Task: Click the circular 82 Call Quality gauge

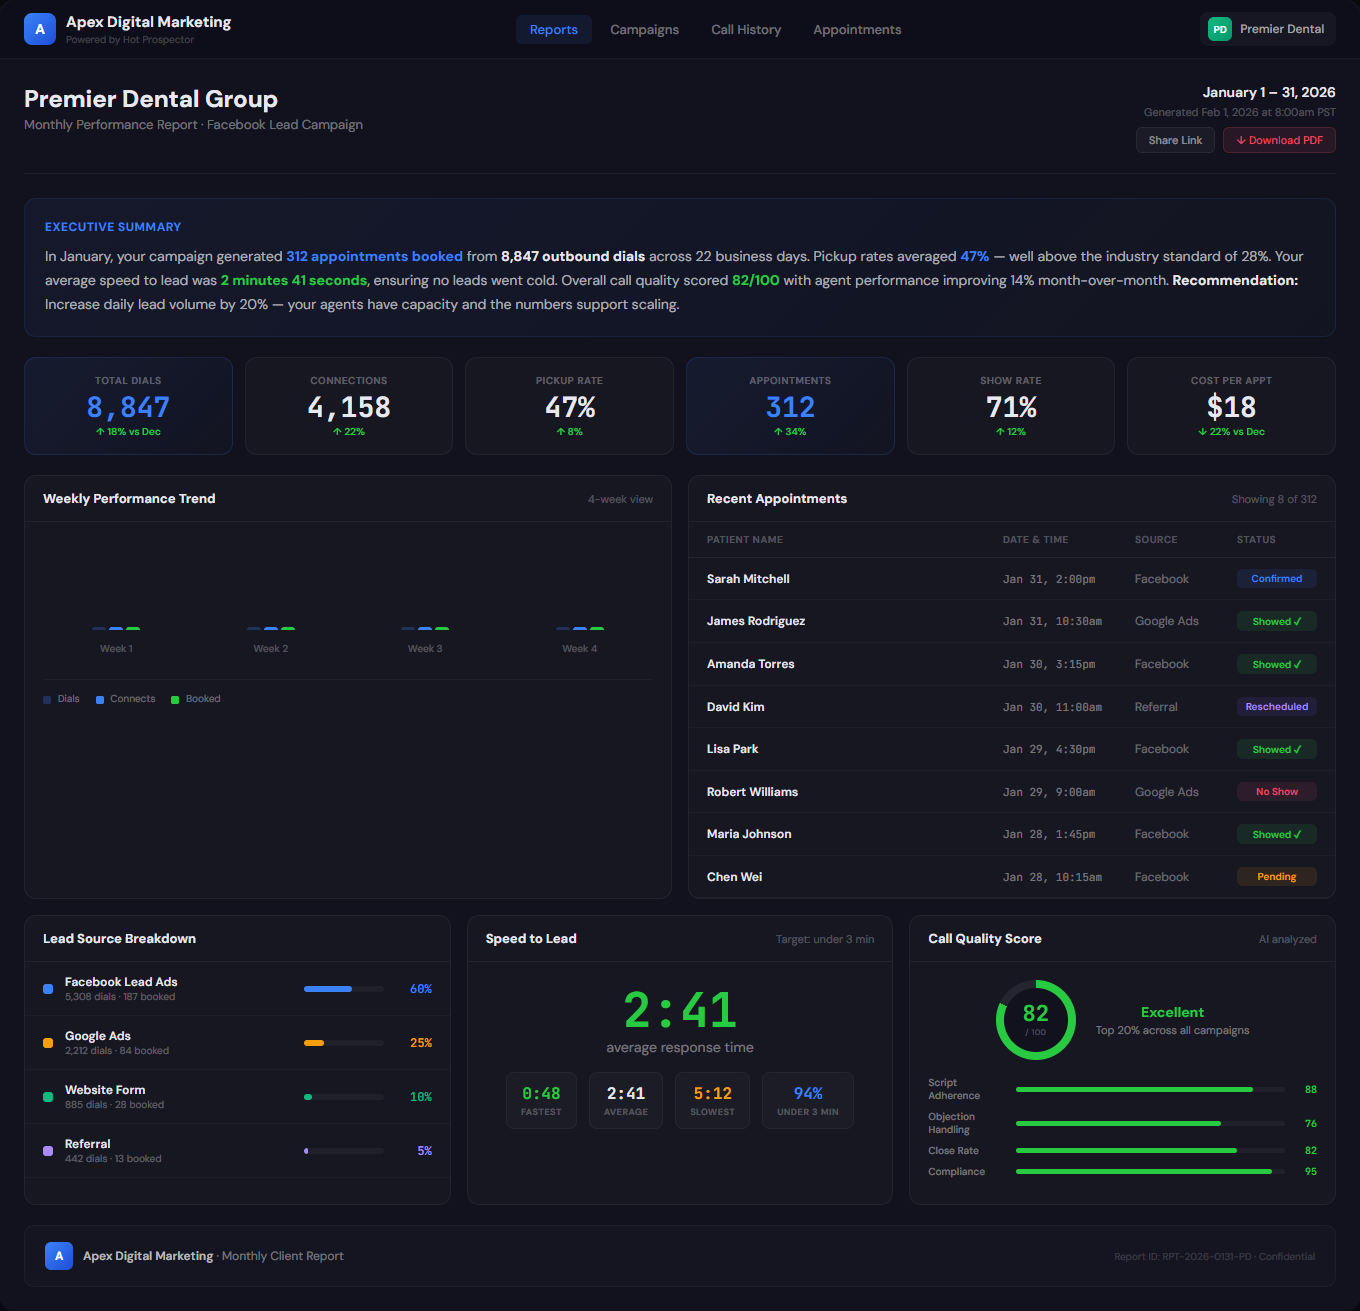Action: [1036, 1020]
